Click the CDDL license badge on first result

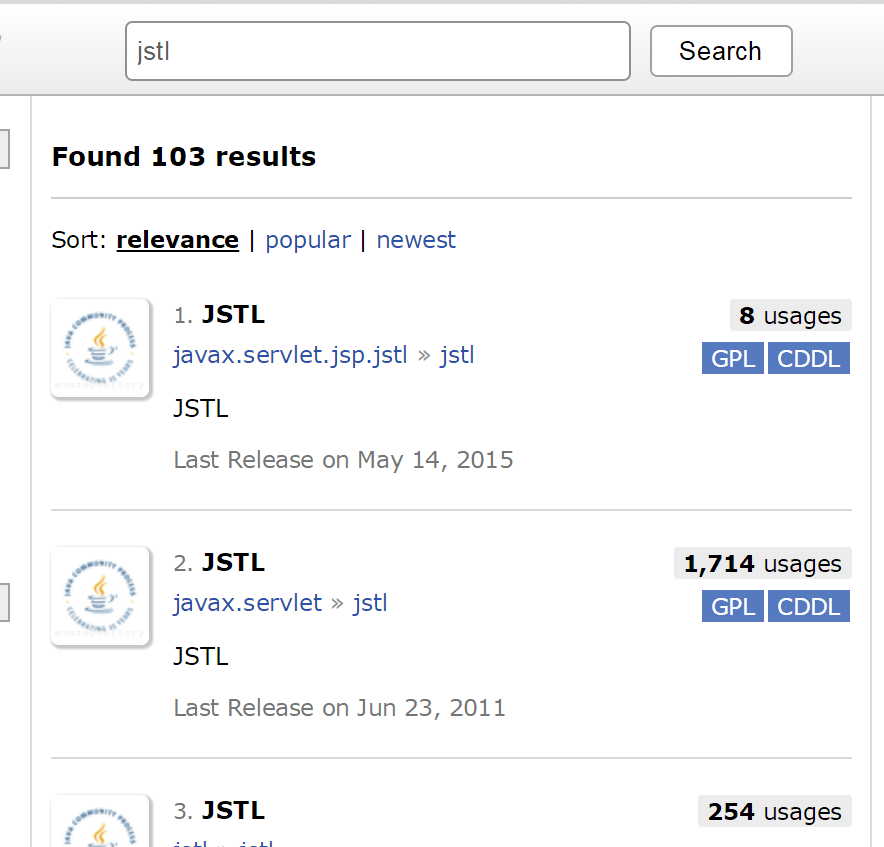click(x=809, y=358)
